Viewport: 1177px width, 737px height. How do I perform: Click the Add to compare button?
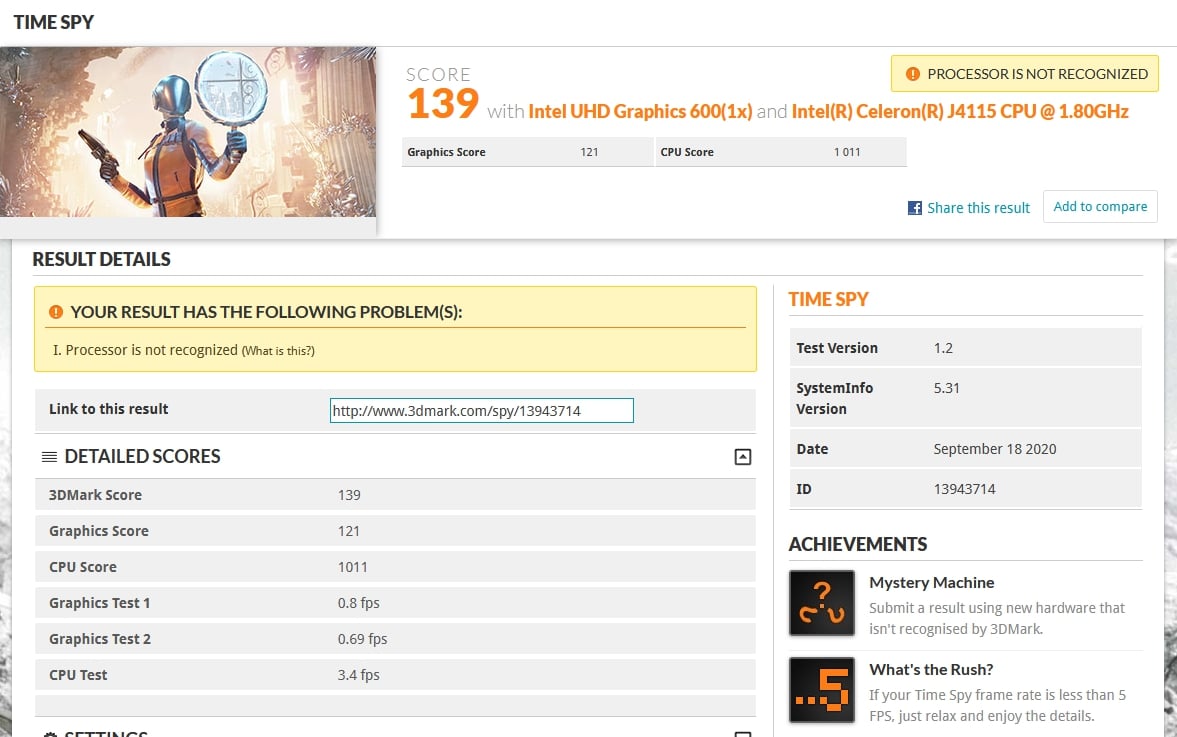1100,206
